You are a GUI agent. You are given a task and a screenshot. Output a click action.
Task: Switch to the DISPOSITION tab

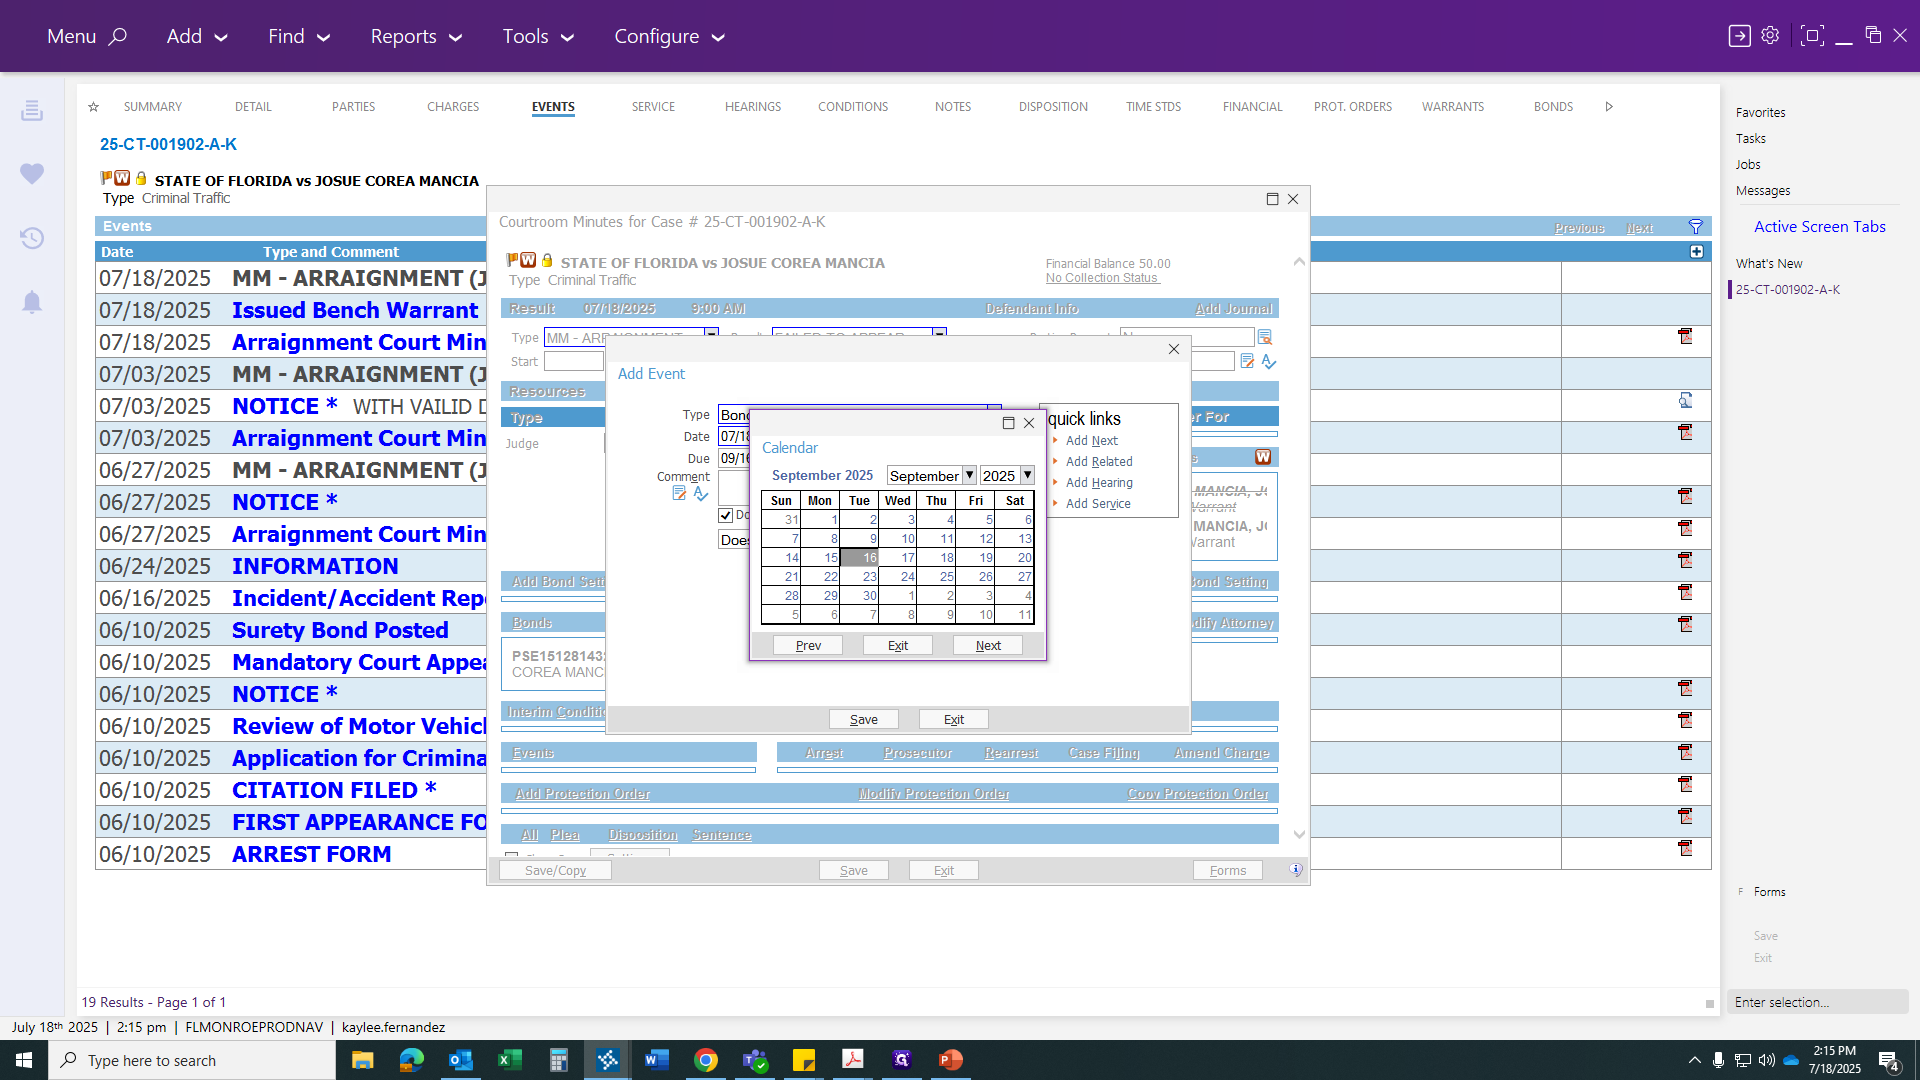coord(1053,107)
